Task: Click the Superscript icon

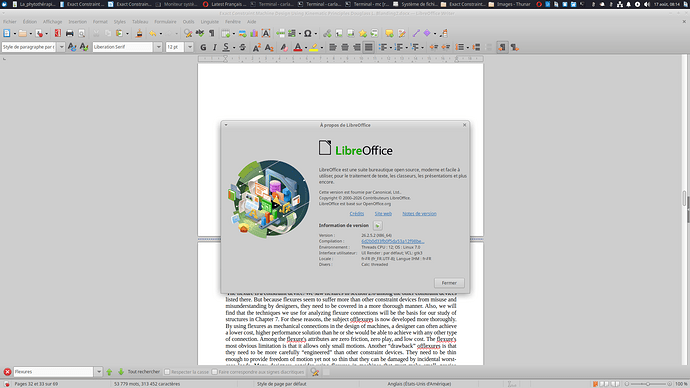Action: [257, 47]
